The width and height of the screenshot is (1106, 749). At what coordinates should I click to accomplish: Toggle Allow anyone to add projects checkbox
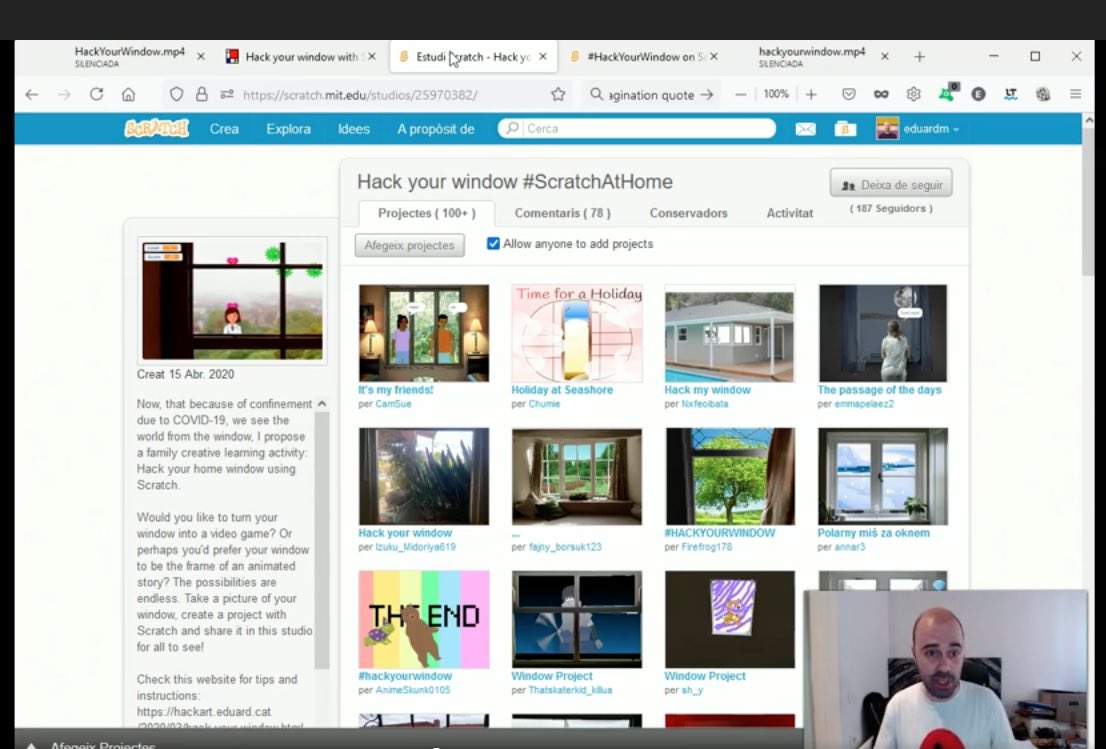tap(493, 243)
